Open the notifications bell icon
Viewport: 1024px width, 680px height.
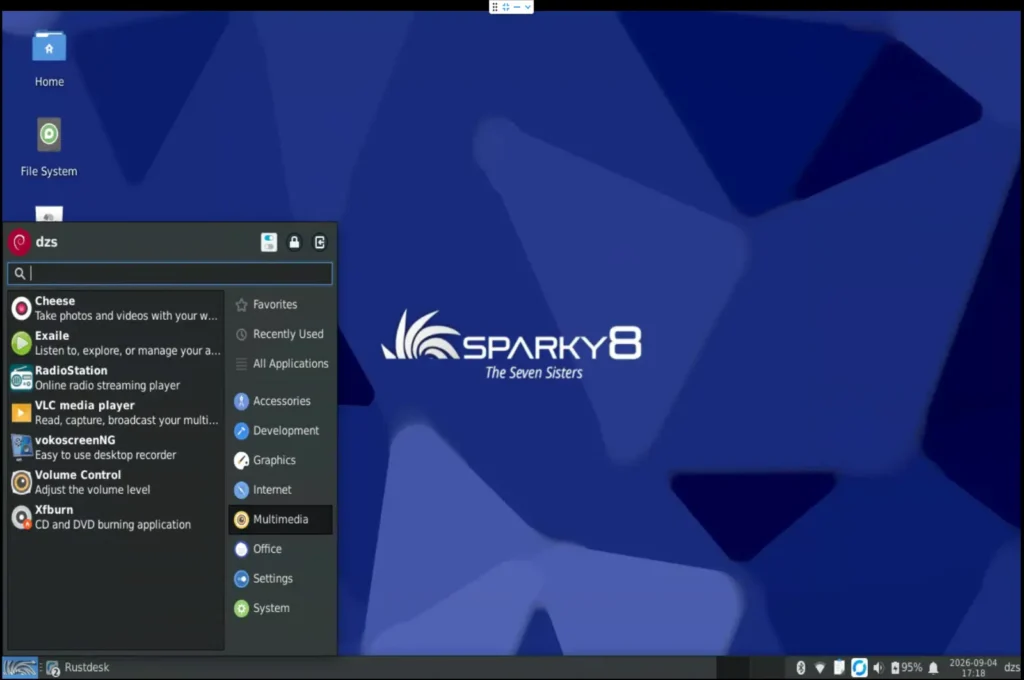[x=934, y=668]
